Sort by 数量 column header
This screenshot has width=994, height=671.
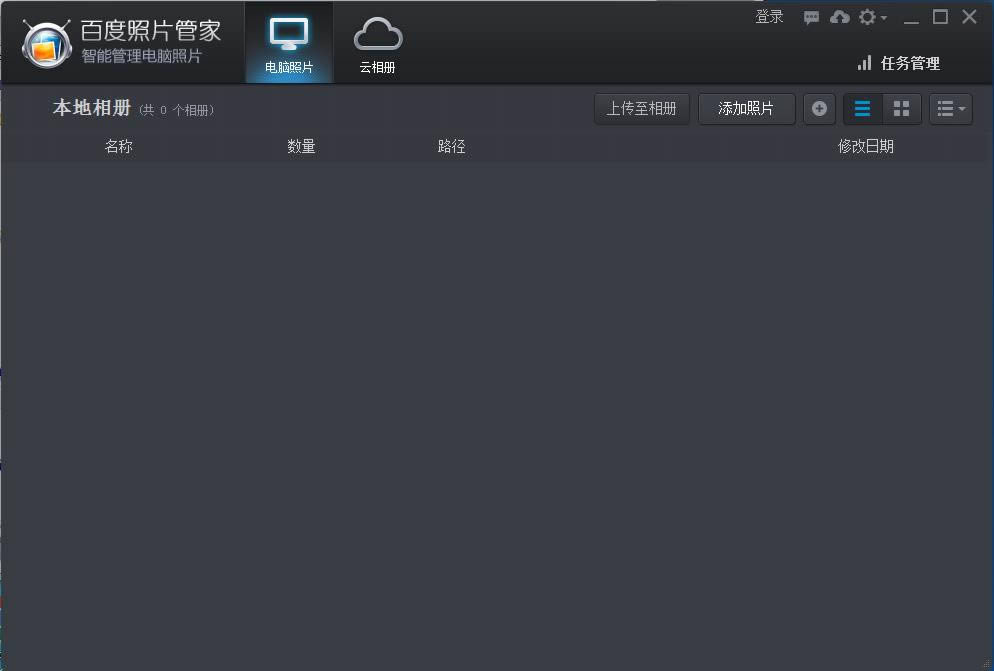point(301,147)
